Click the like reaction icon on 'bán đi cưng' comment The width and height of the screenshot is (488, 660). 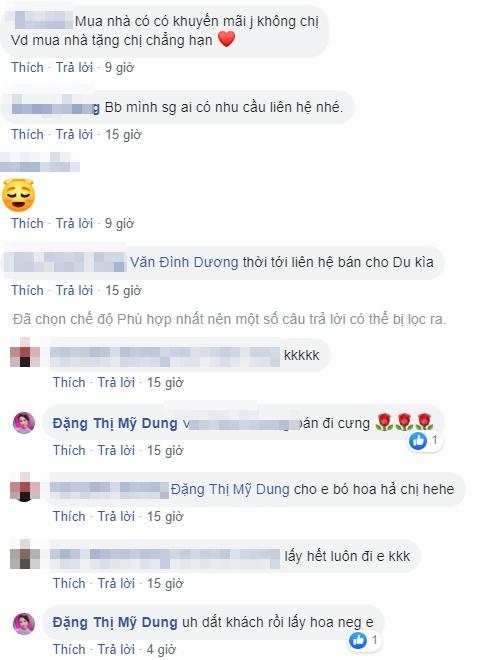coord(418,441)
